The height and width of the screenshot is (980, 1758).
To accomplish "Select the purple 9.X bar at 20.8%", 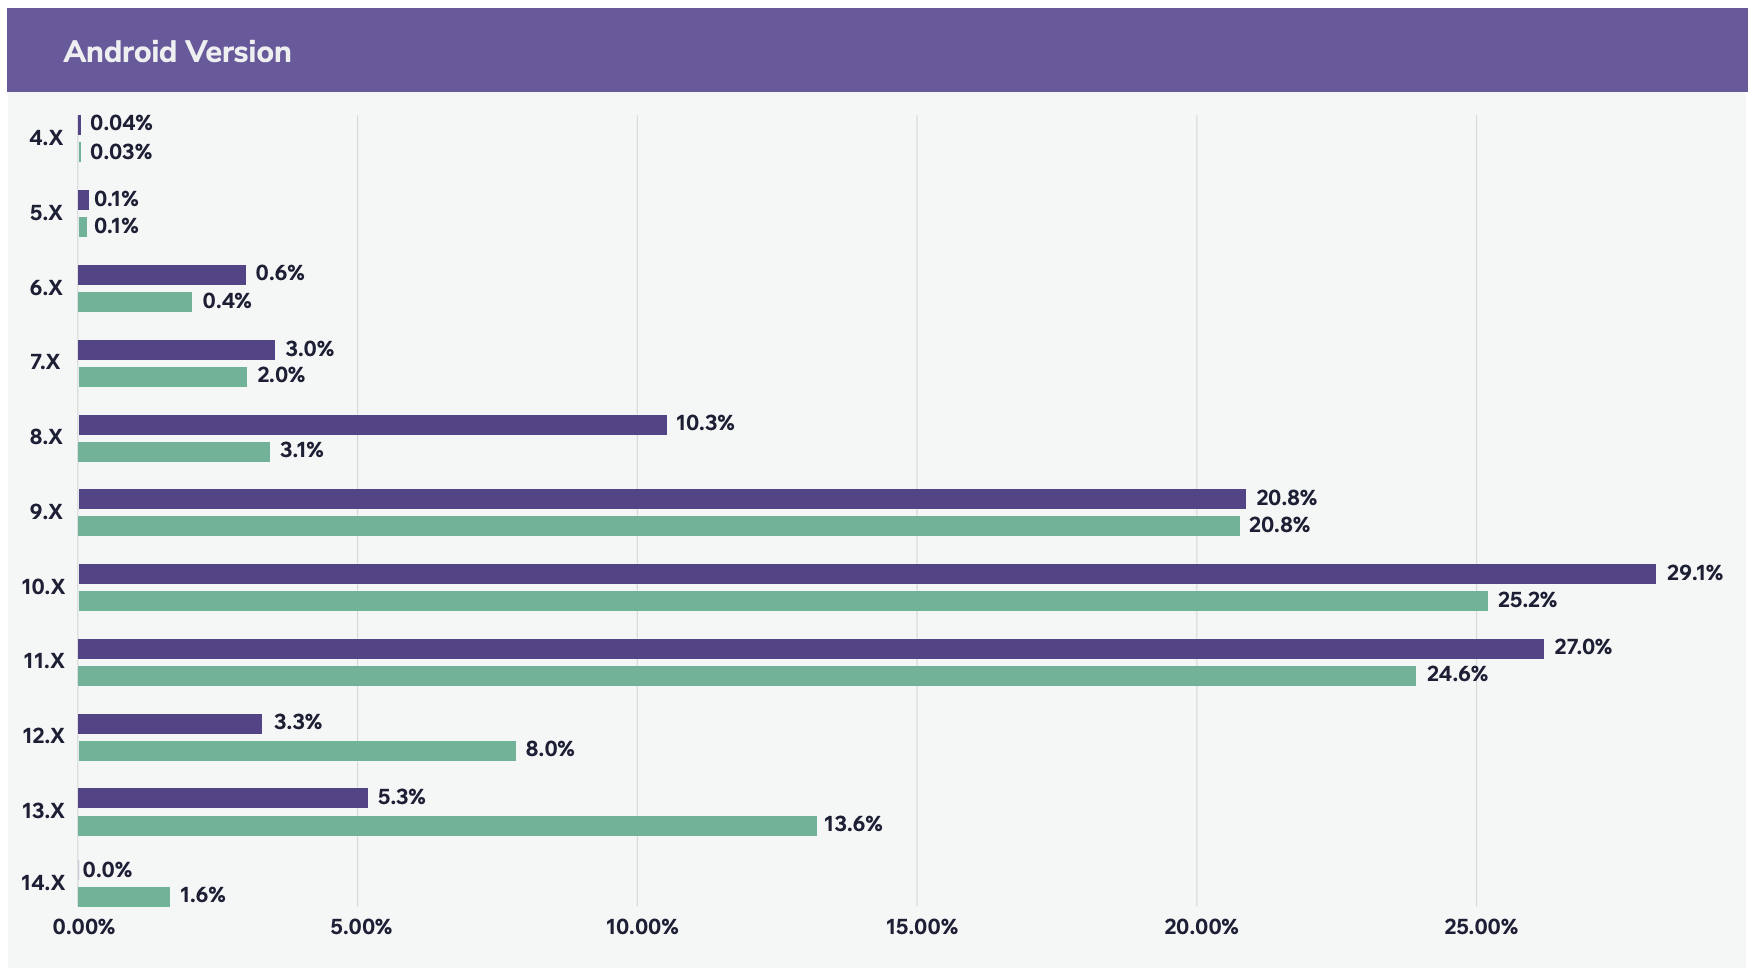I will tap(662, 499).
